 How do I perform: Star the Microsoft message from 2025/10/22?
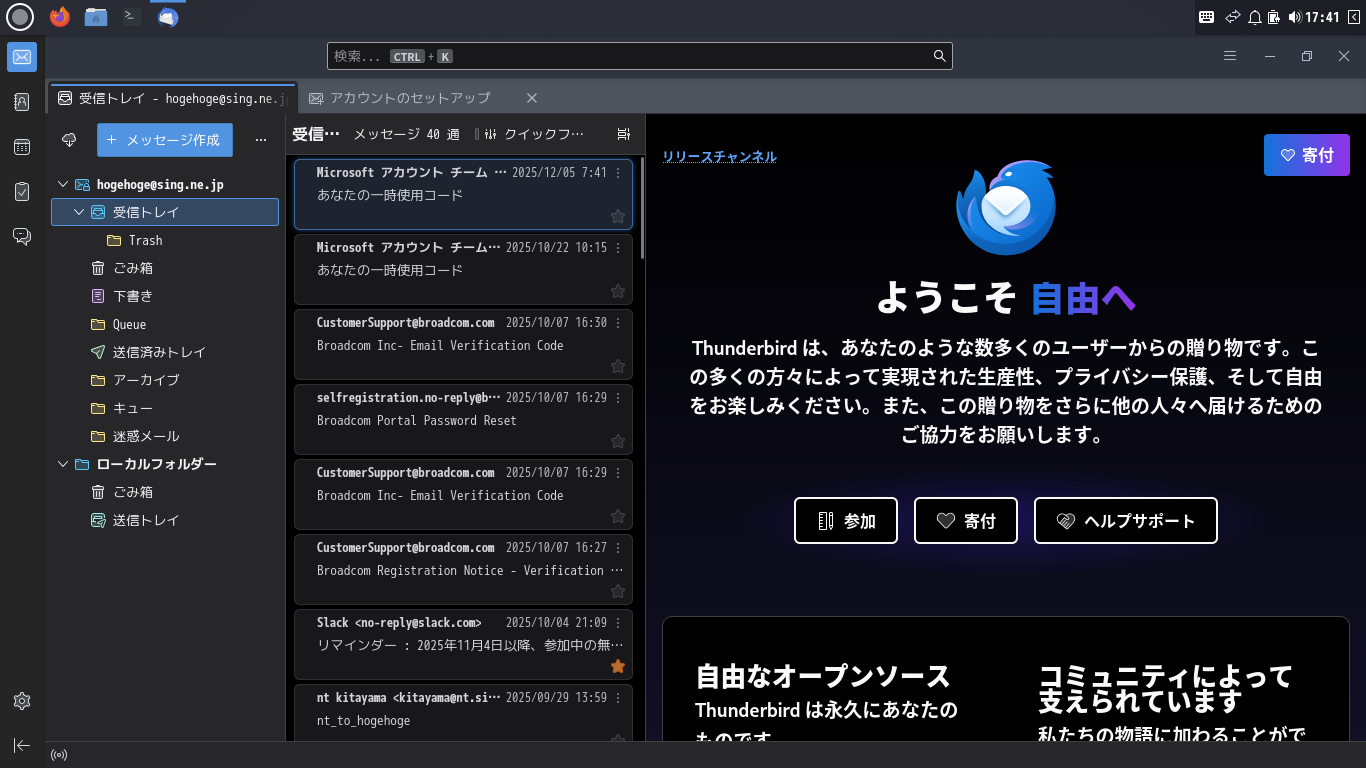tap(618, 291)
